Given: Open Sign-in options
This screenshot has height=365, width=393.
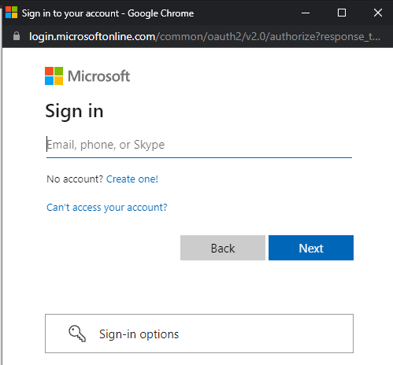Looking at the screenshot, I should coord(199,333).
